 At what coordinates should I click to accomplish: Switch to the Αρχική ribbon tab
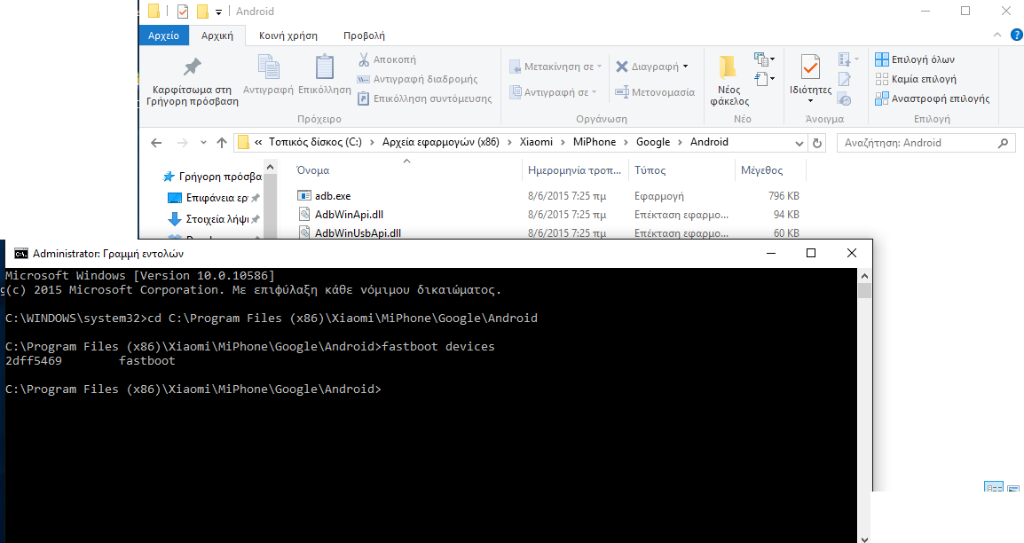coord(217,35)
